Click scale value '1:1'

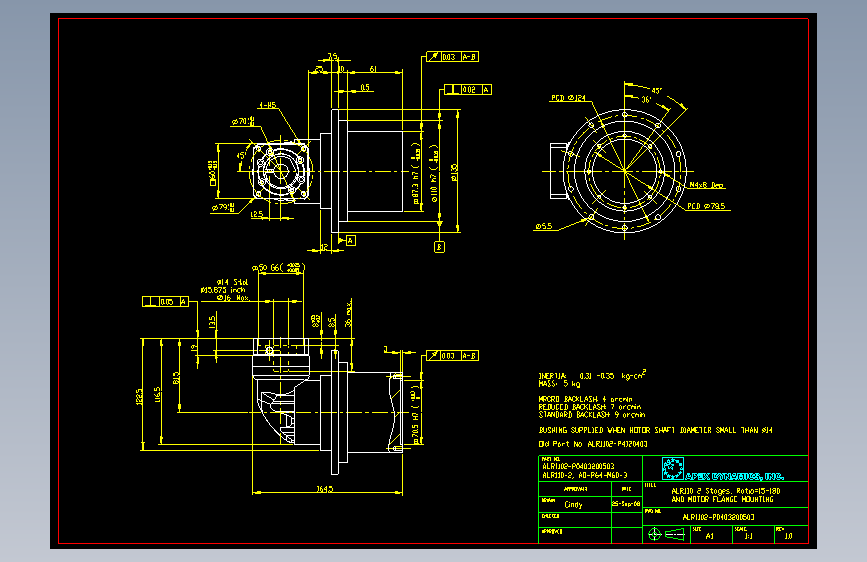(748, 536)
